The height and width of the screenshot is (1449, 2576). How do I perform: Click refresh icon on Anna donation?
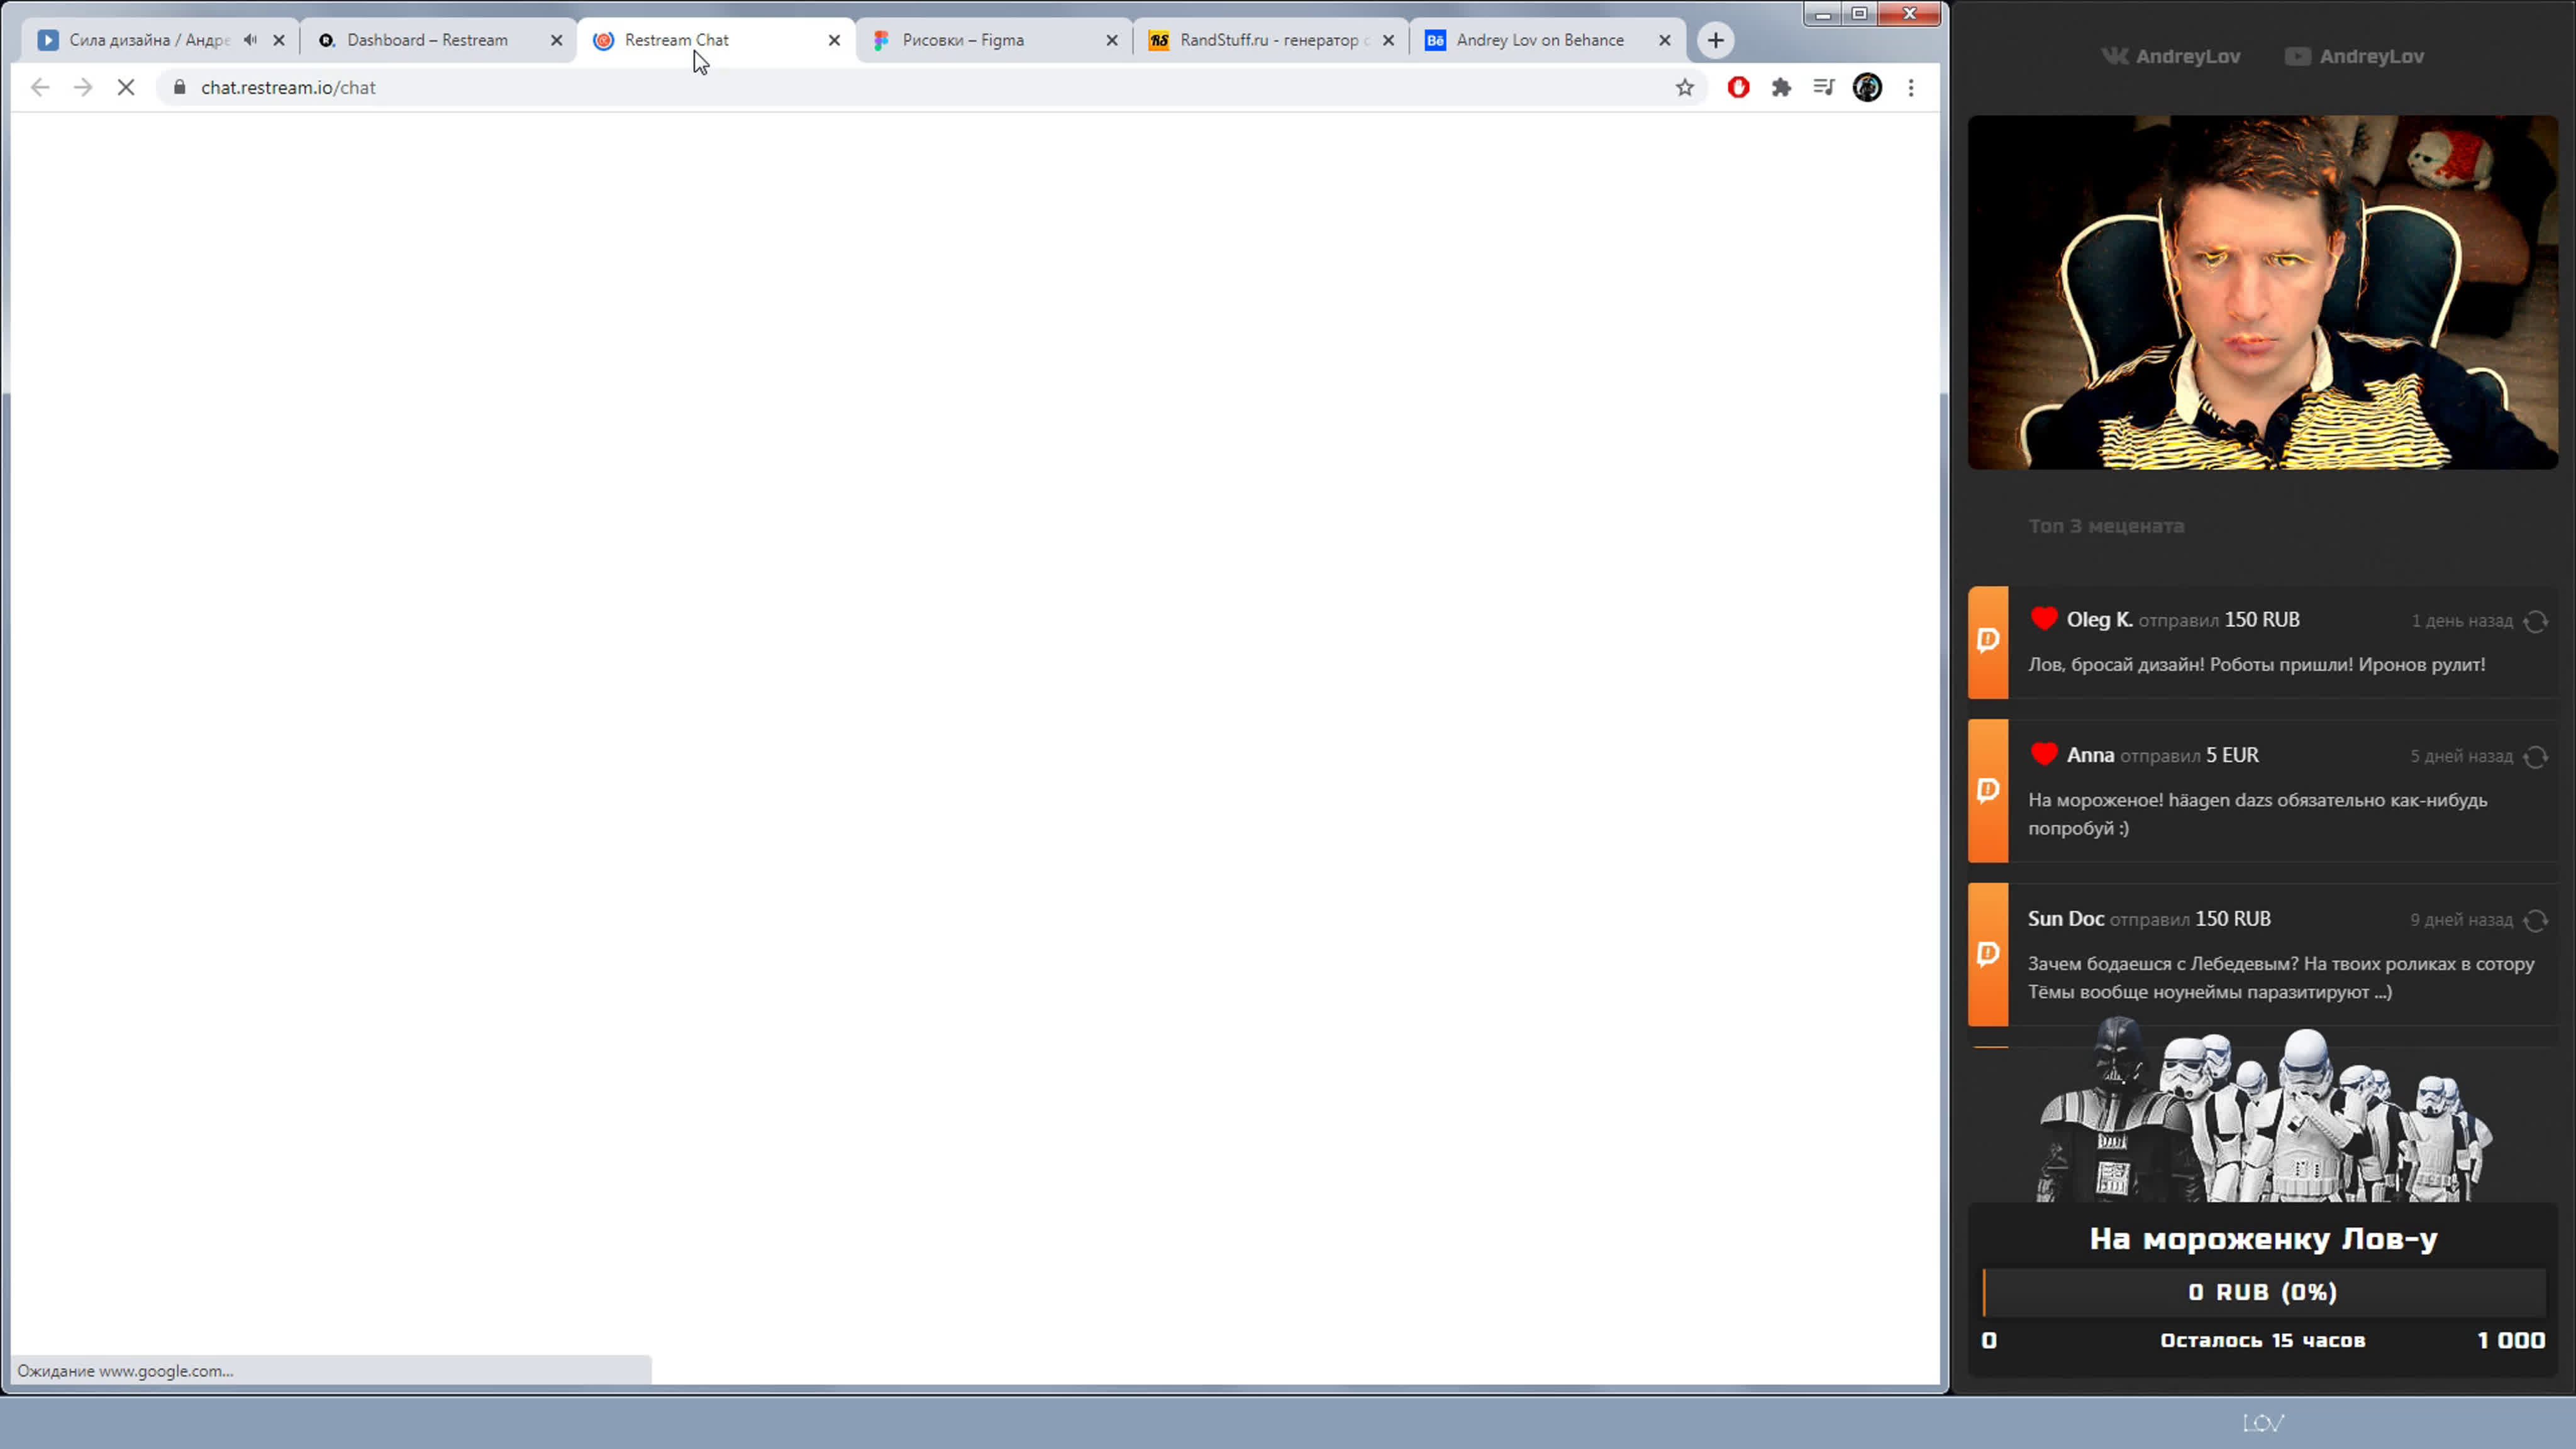(x=2535, y=757)
